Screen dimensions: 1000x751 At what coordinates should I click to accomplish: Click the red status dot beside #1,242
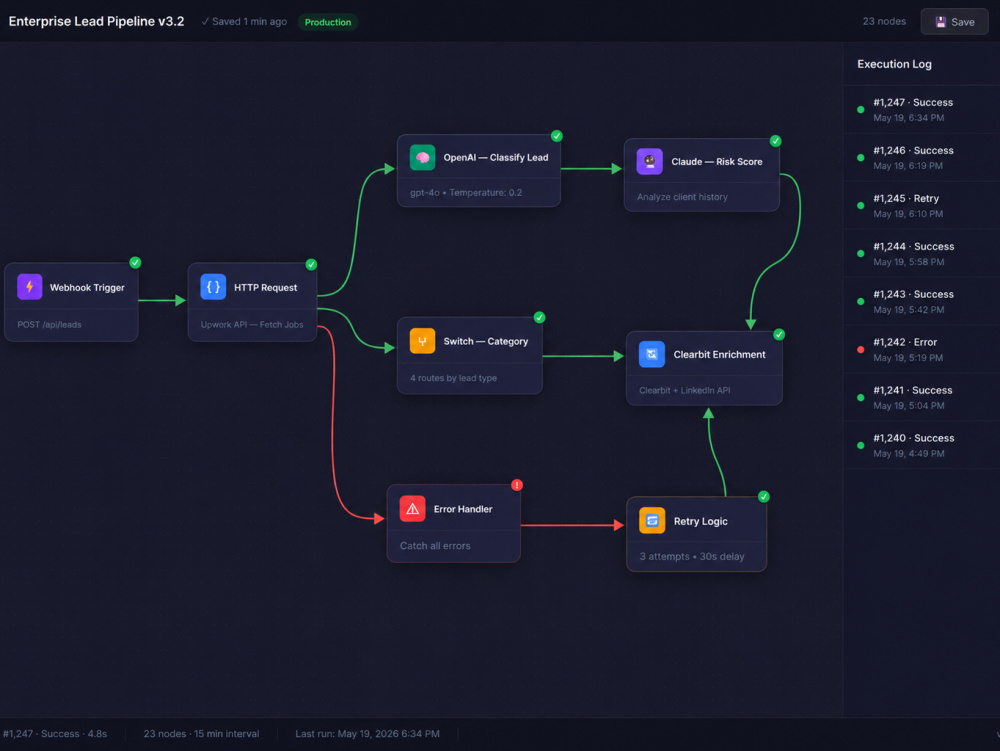tap(860, 349)
